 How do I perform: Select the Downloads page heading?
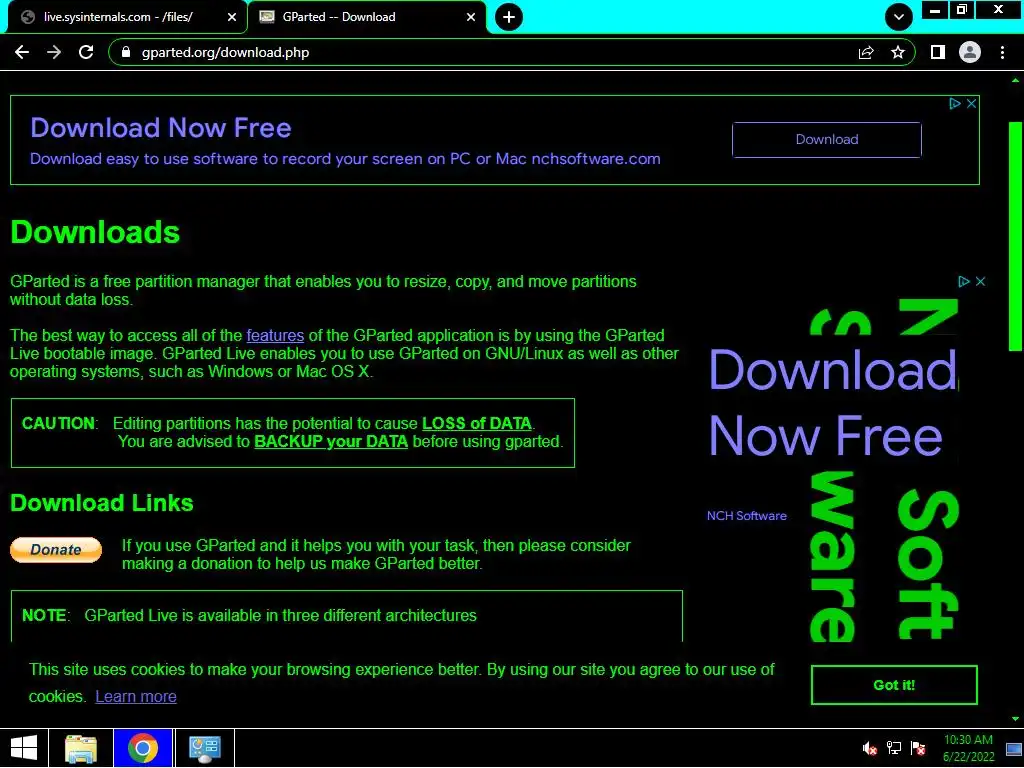point(95,232)
